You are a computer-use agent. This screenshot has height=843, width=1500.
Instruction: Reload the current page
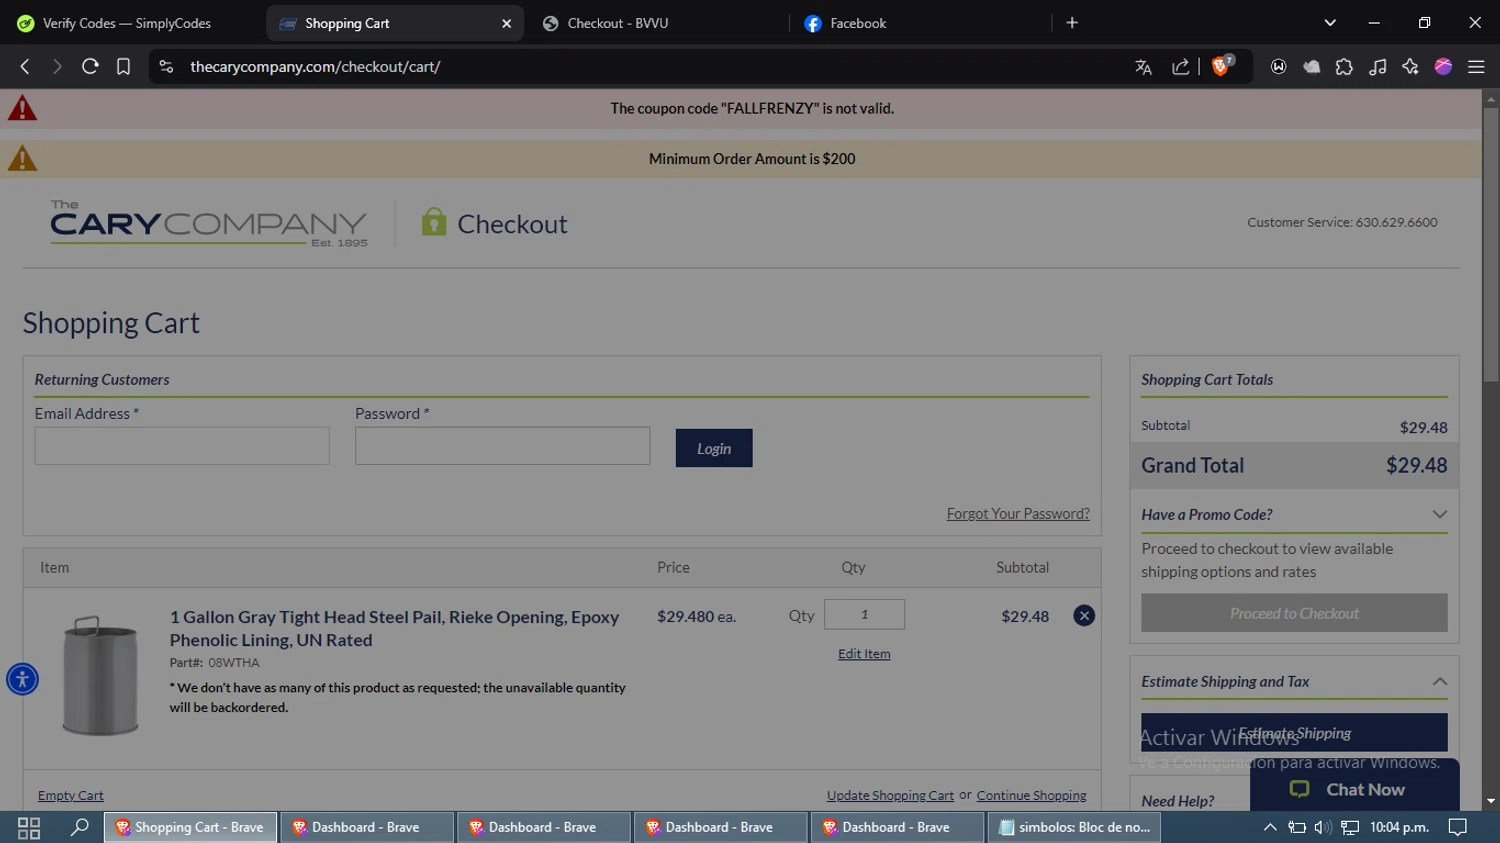pos(90,67)
